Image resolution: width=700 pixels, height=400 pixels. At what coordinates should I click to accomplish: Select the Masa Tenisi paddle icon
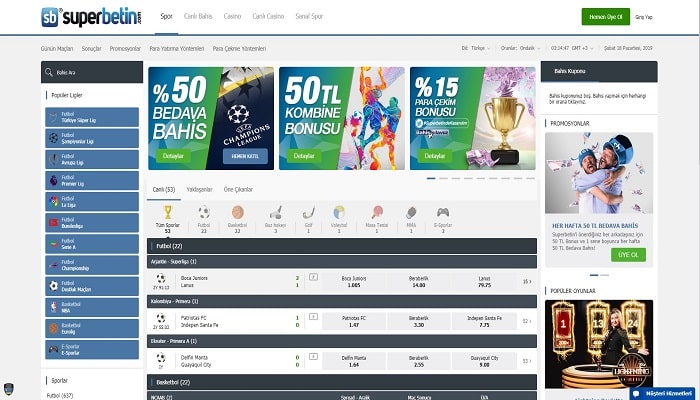(377, 213)
